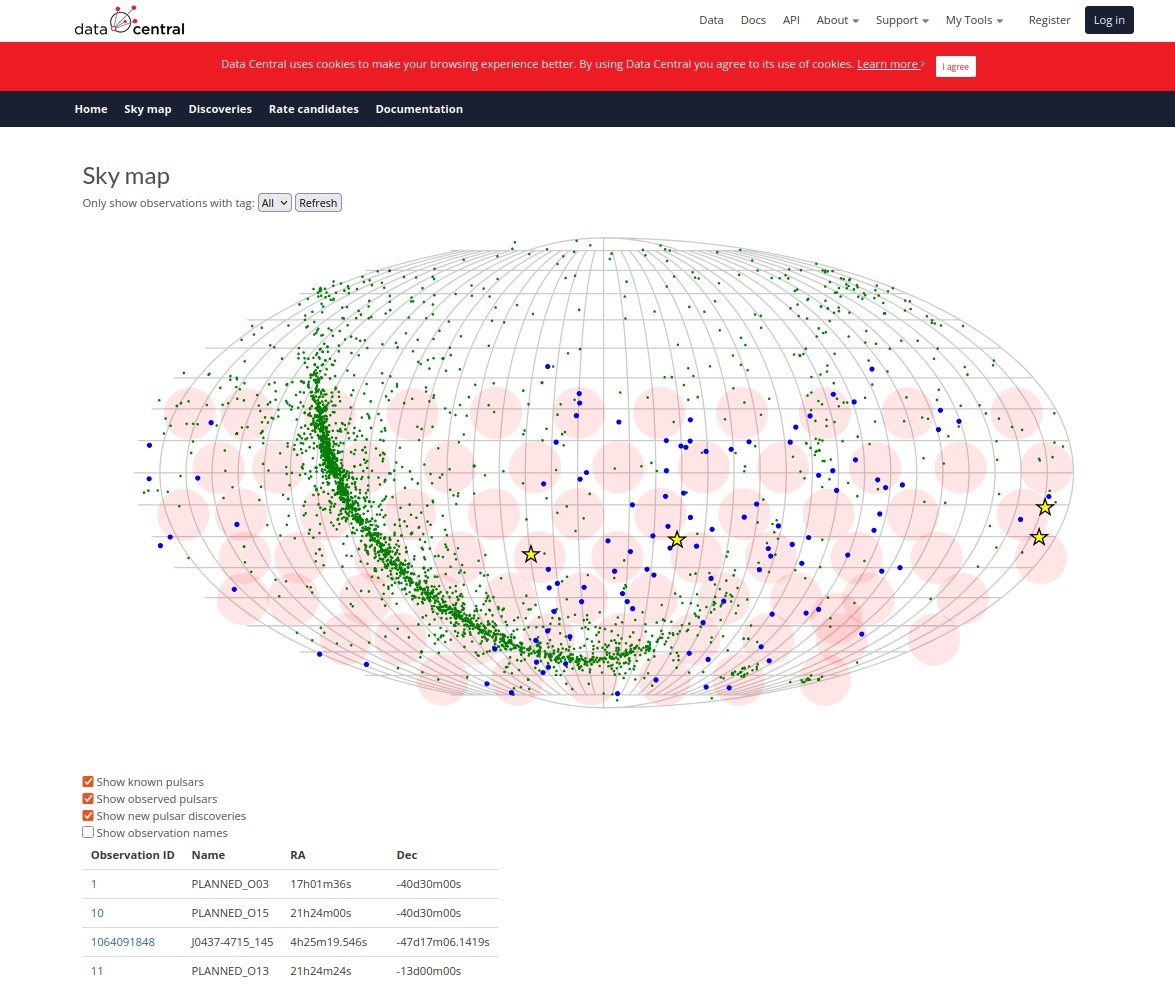Viewport: 1175px width, 984px height.
Task: Open the Rate candidates tab
Action: pos(313,109)
